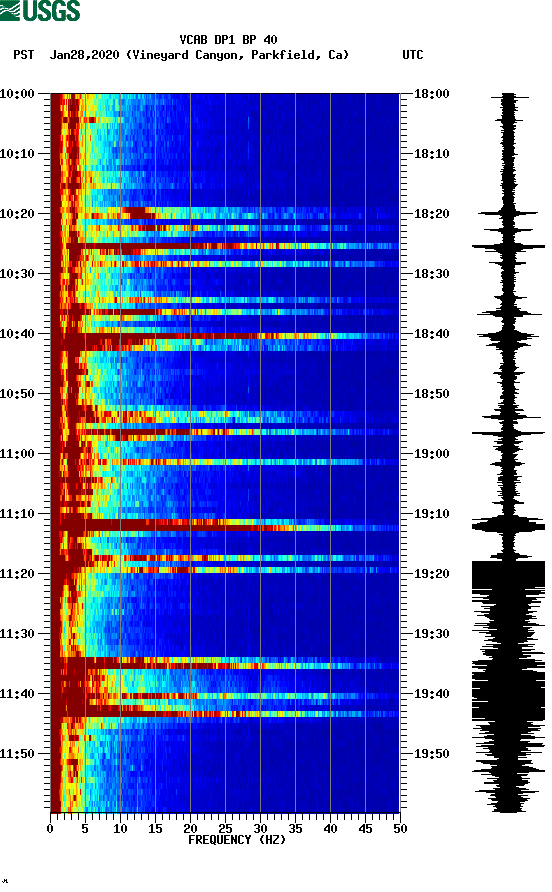Click the 'FREQUENCY (HZ)' axis title
This screenshot has height=892, width=552.
[237, 840]
